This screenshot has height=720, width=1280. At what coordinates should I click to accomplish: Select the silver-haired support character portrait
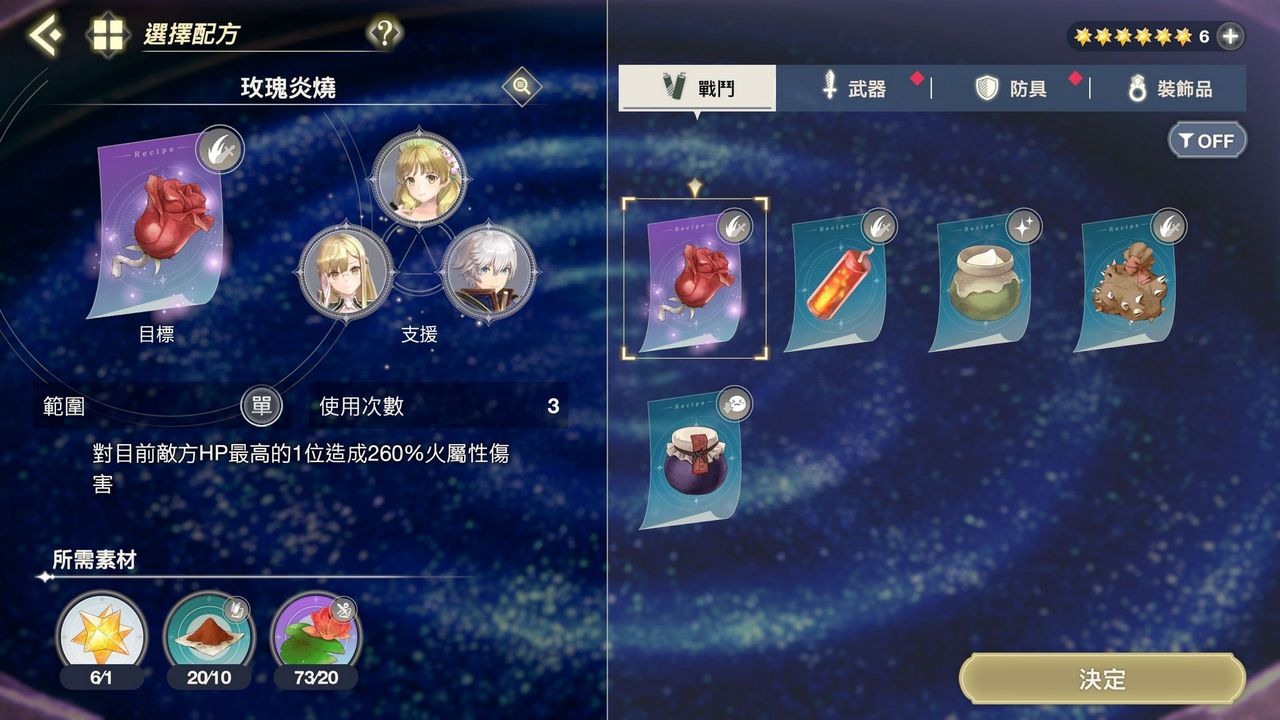[489, 270]
